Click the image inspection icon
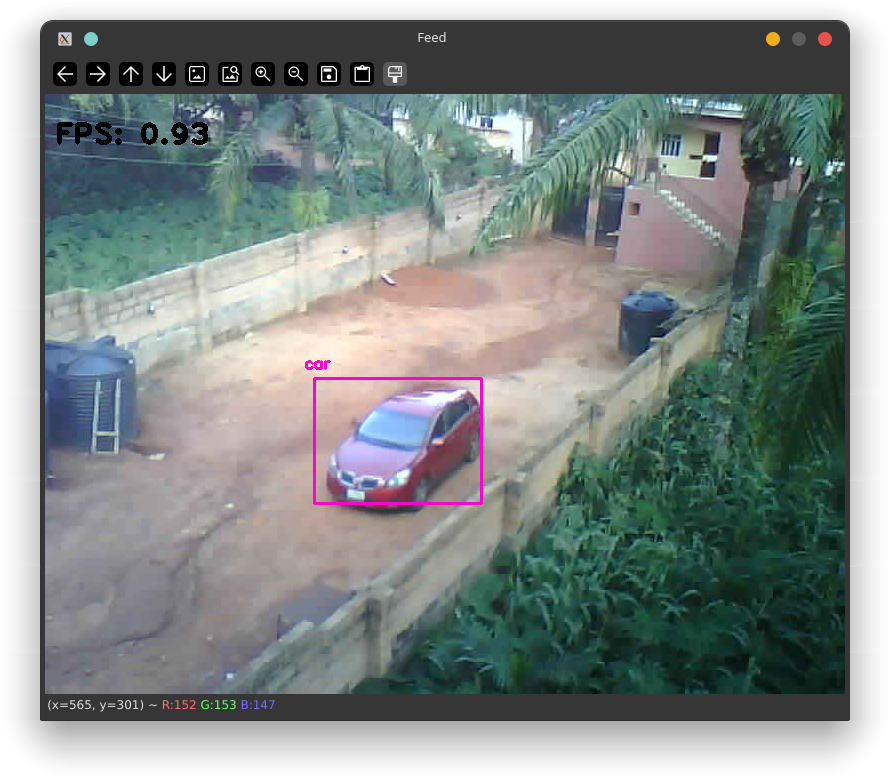Viewport: 890px width, 779px height. click(230, 73)
